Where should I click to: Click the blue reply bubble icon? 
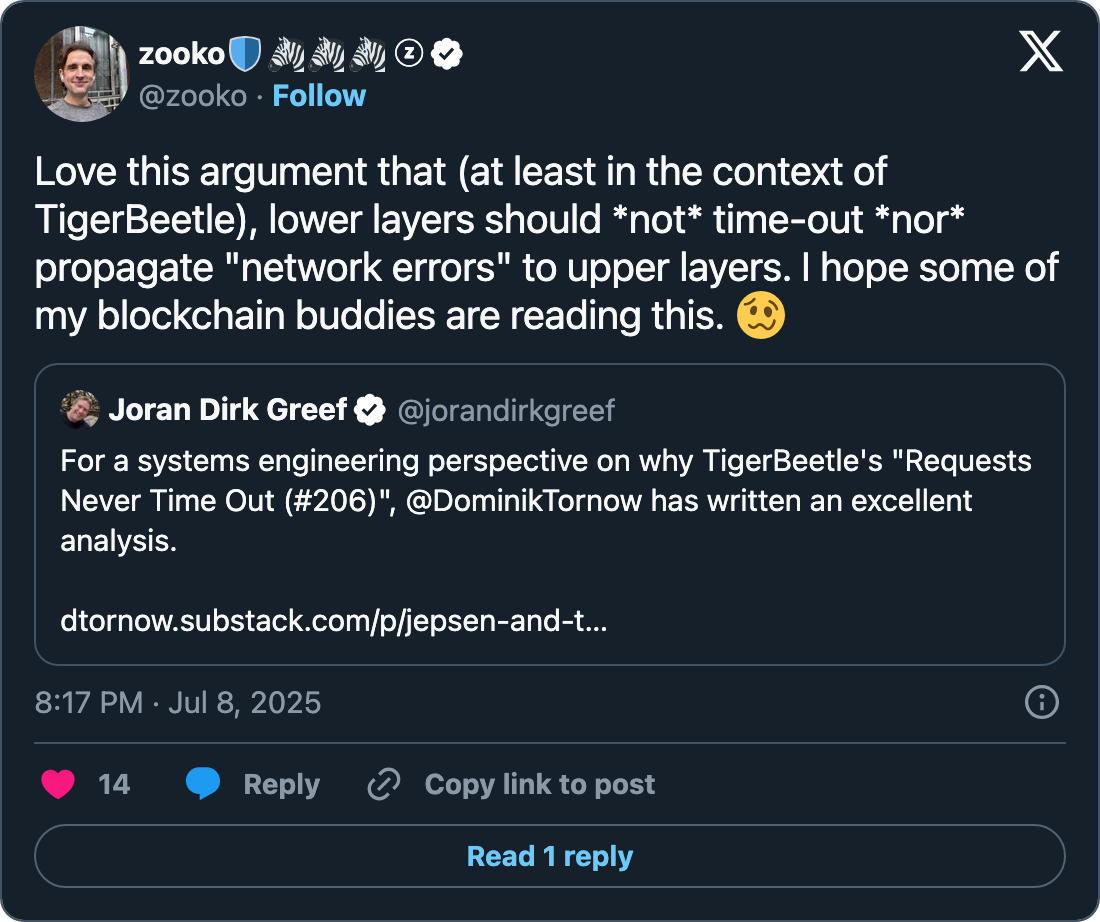point(203,784)
